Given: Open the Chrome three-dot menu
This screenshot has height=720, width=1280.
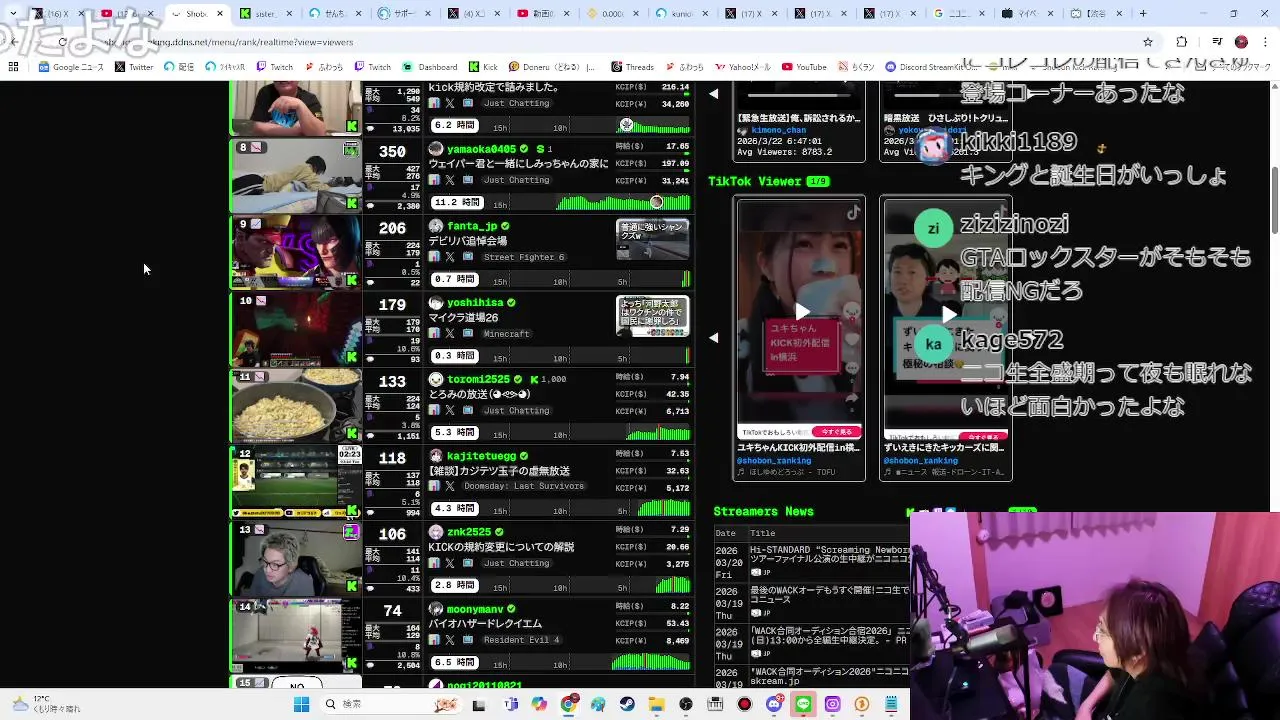Looking at the screenshot, I should click(1263, 42).
